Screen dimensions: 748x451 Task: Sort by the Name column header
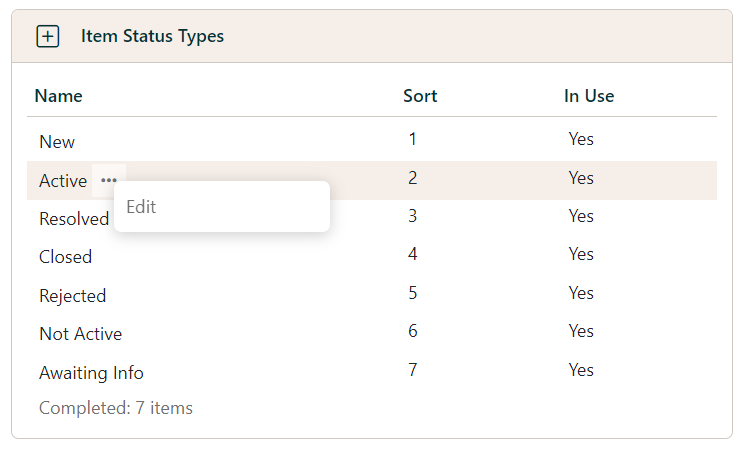pos(58,96)
